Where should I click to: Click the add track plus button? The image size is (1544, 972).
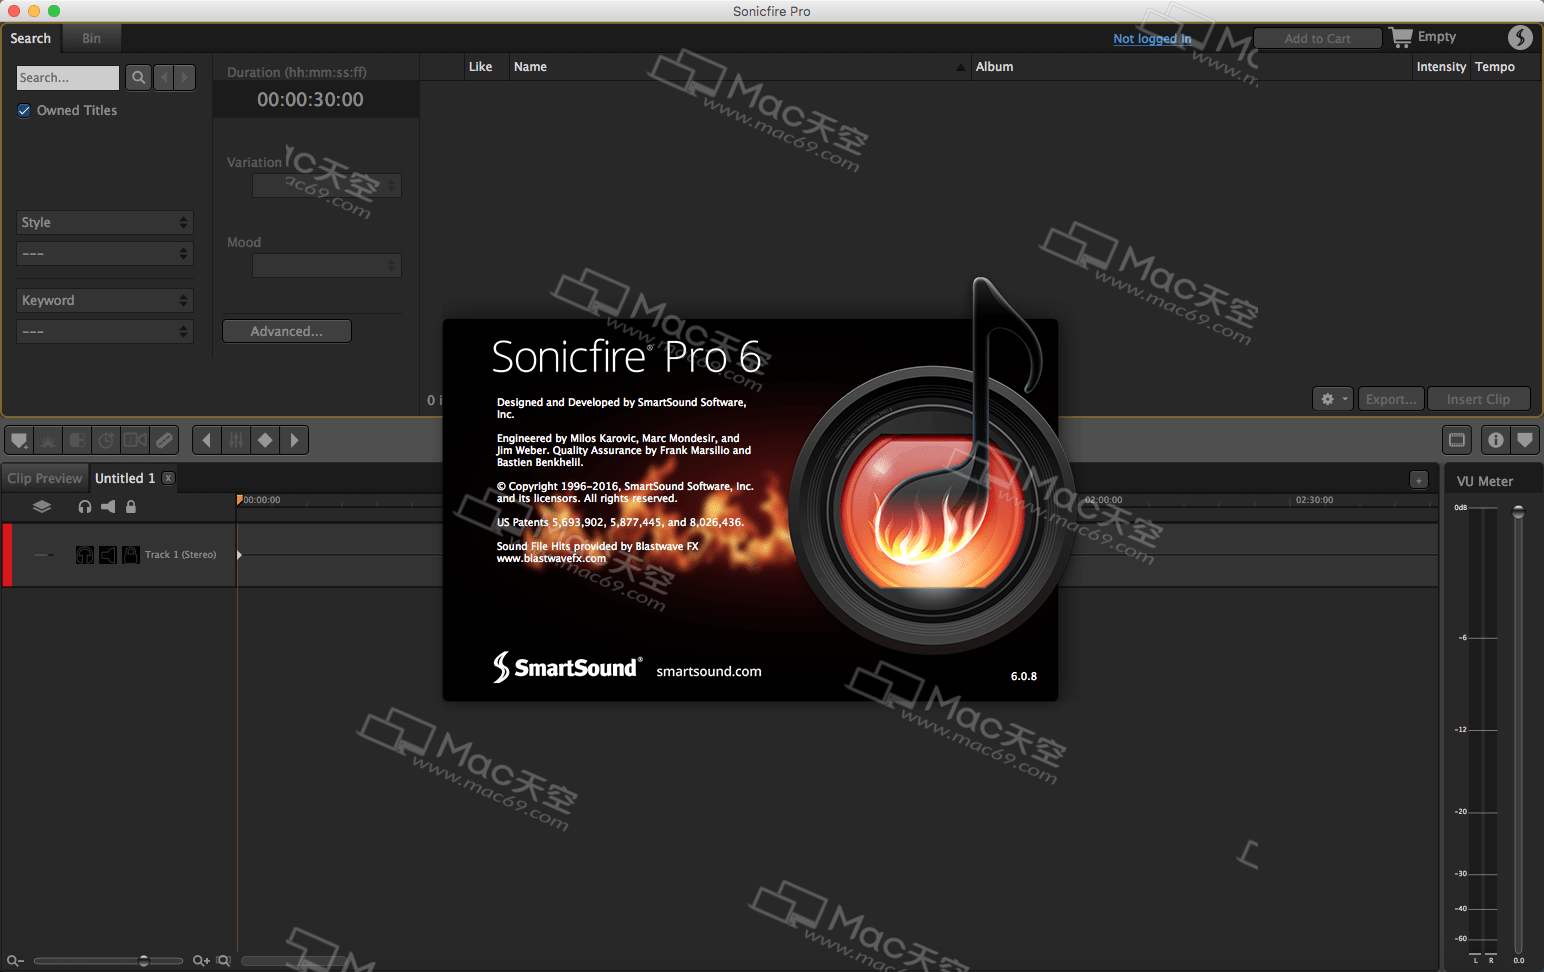click(1419, 480)
